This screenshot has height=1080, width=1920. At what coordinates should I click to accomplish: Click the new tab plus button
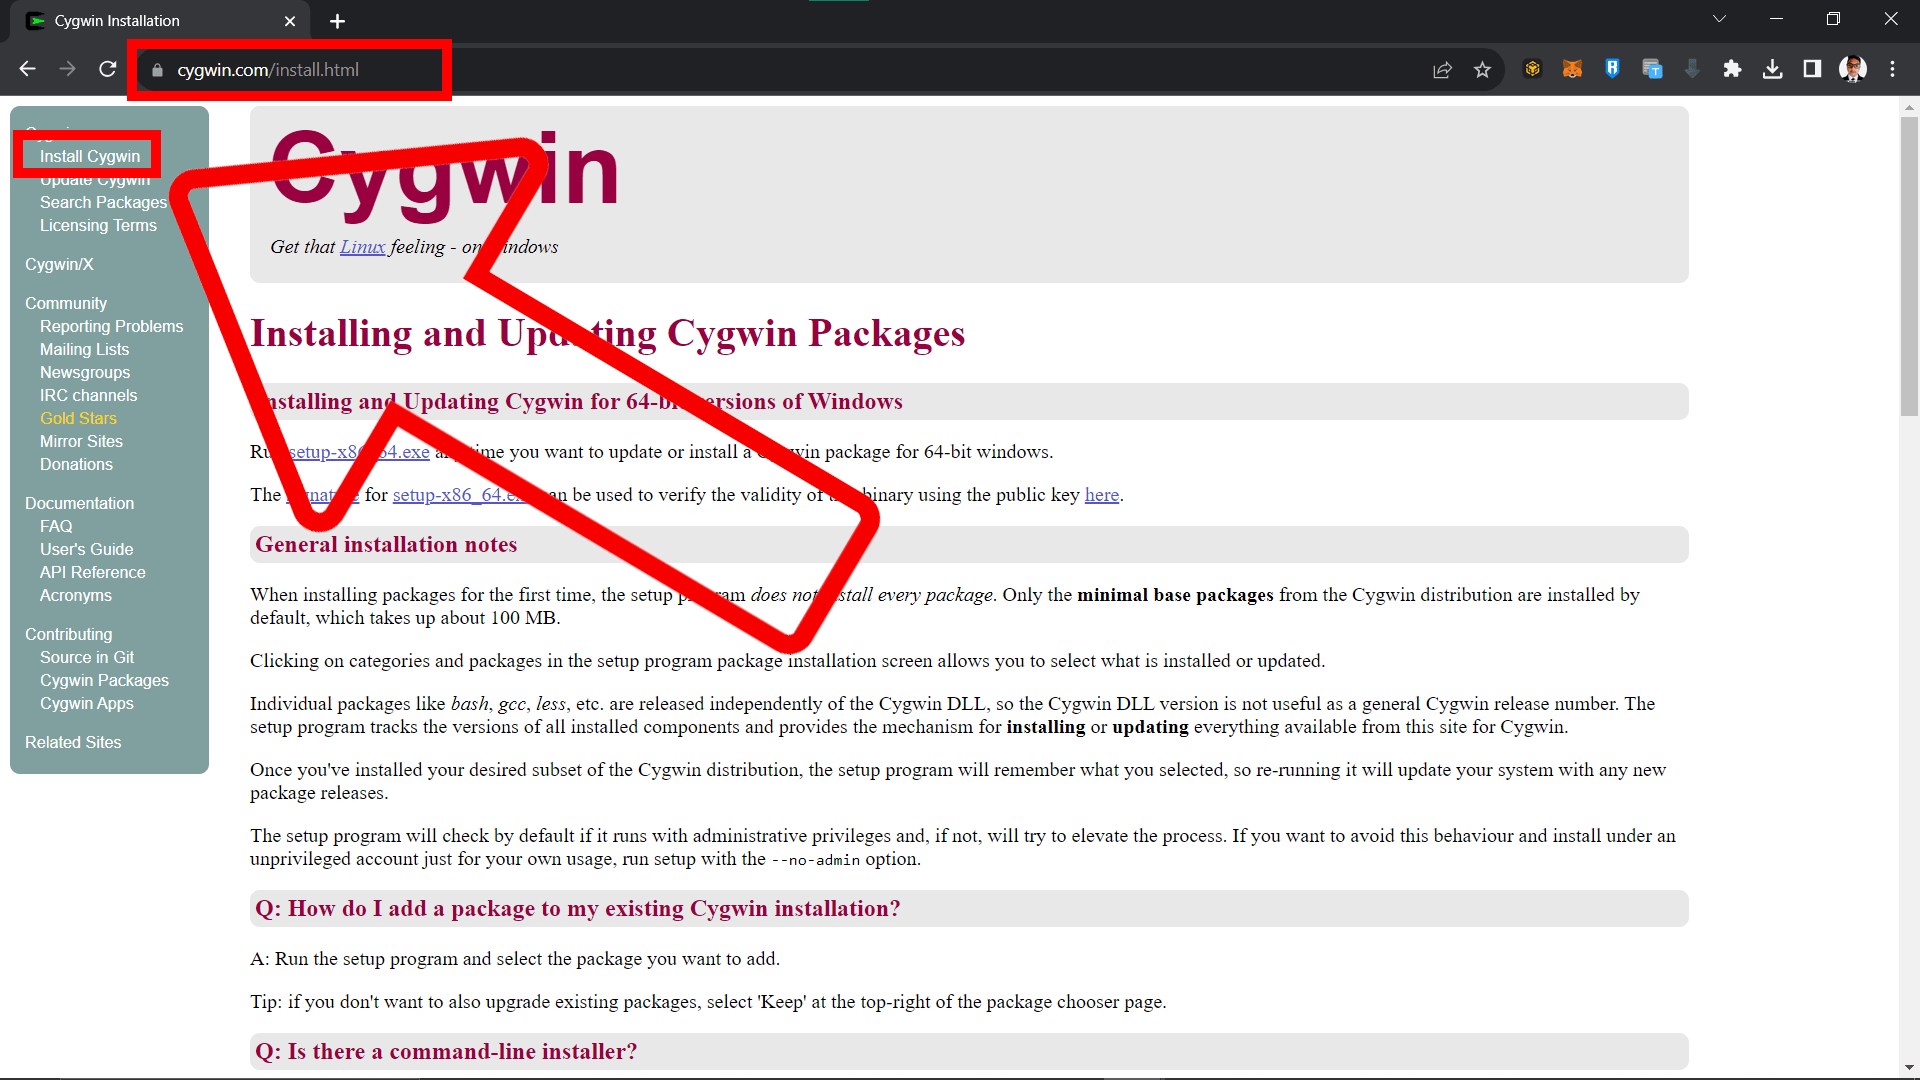338,21
